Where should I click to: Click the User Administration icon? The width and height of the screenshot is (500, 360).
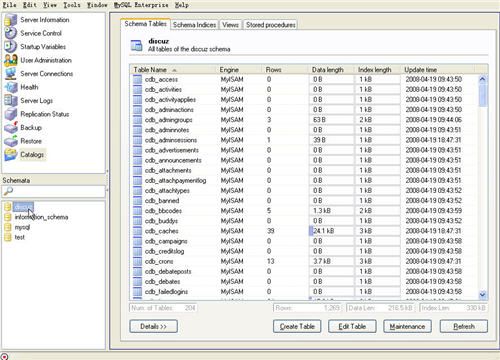click(x=11, y=60)
